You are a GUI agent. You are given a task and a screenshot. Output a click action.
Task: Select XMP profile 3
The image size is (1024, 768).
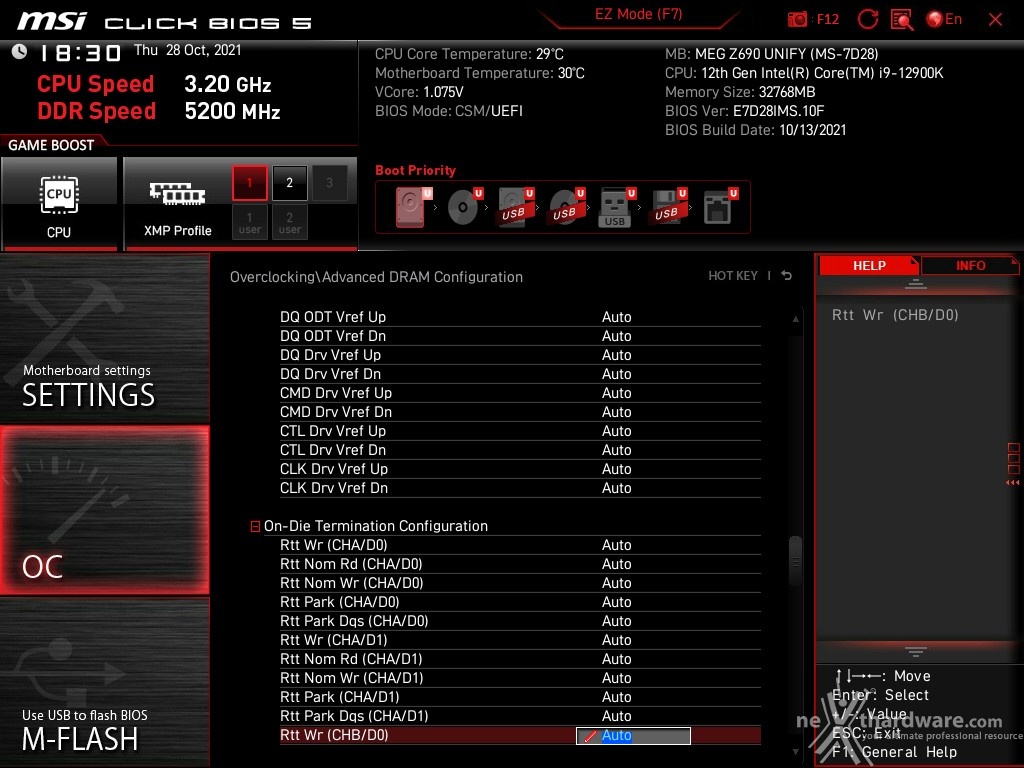coord(329,183)
